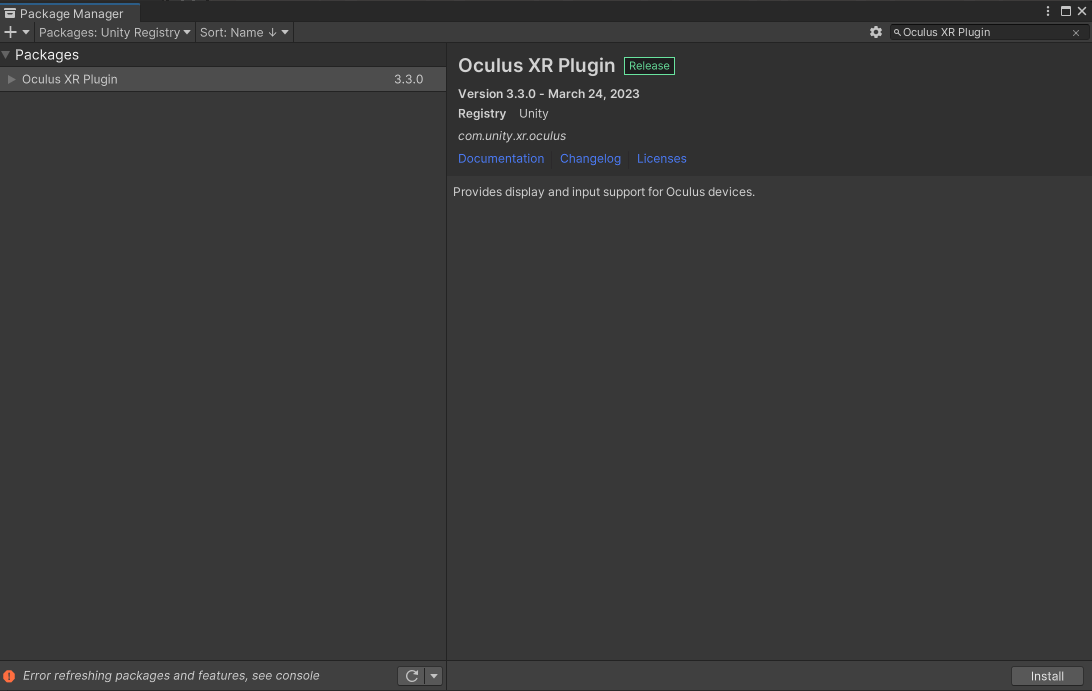
Task: Click the Version 3.3.0 - March 24, 2023 text
Action: (549, 93)
